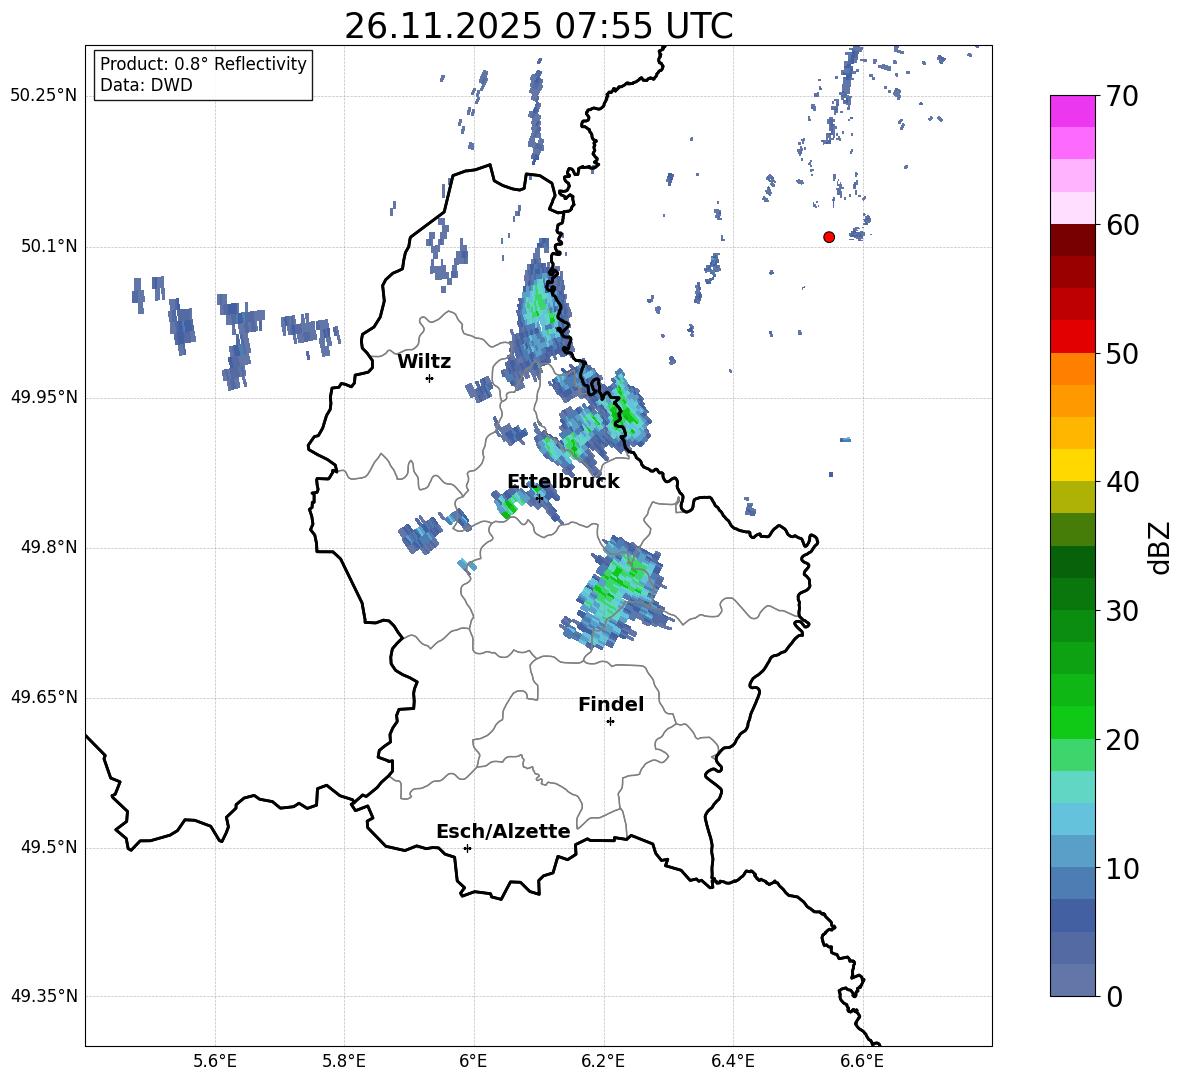Click the orange swatch just below 50 dBZ
This screenshot has height=1081, width=1184.
1073,368
